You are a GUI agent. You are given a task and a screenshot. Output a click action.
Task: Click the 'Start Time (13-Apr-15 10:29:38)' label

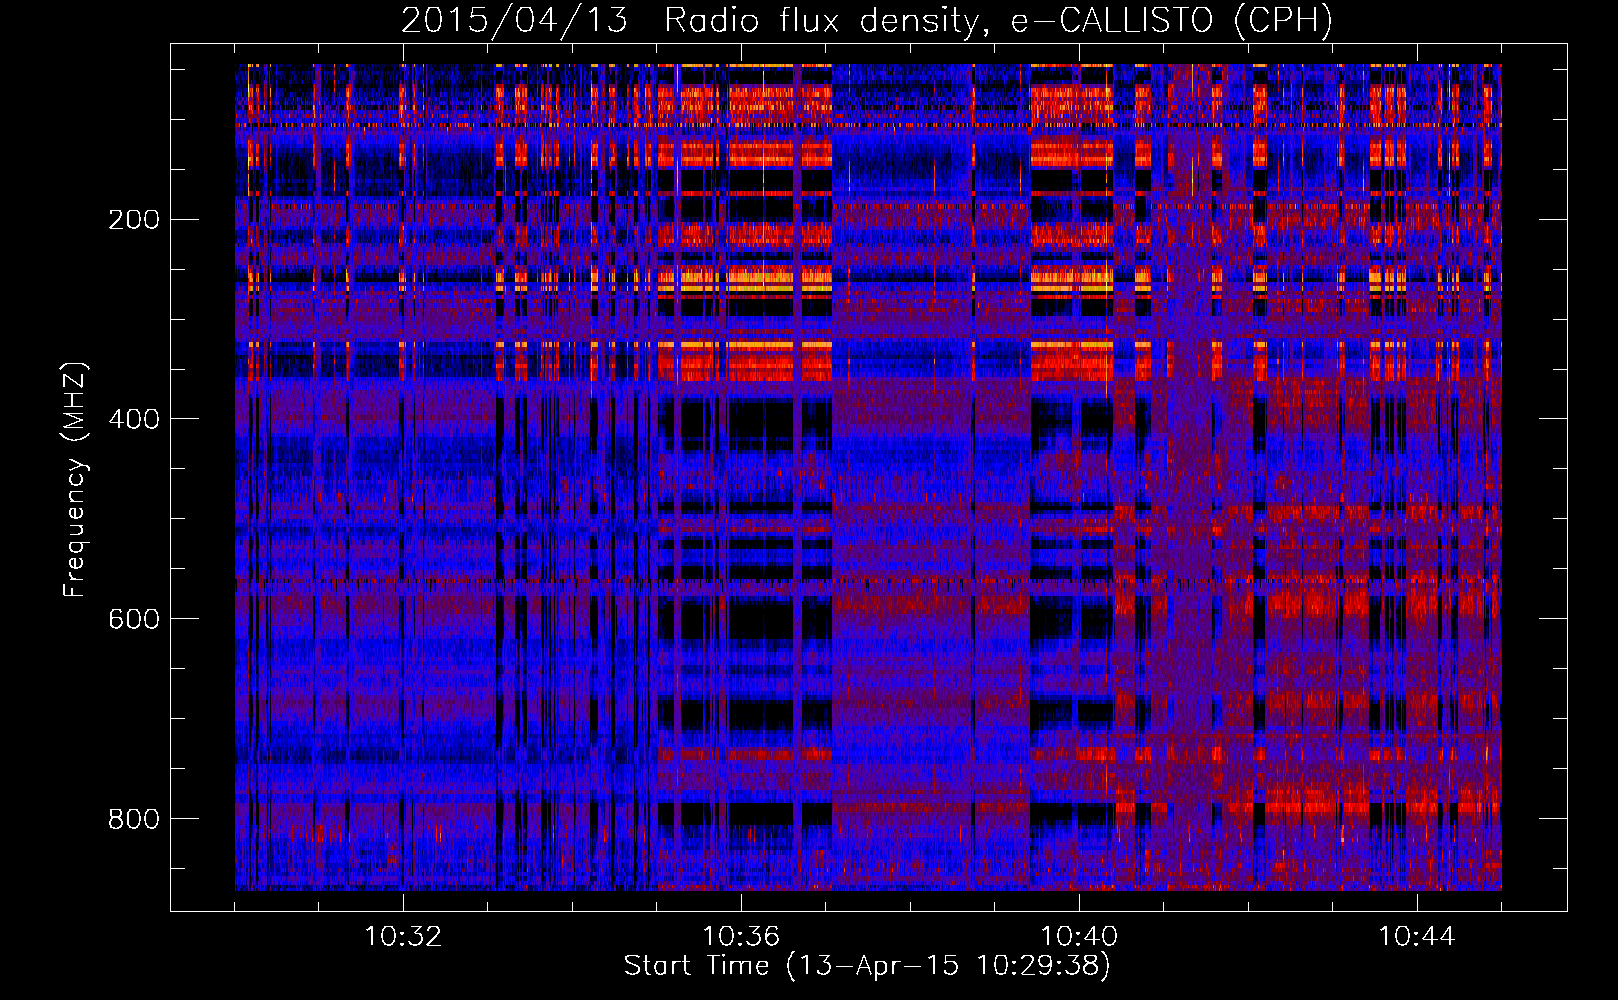click(867, 966)
